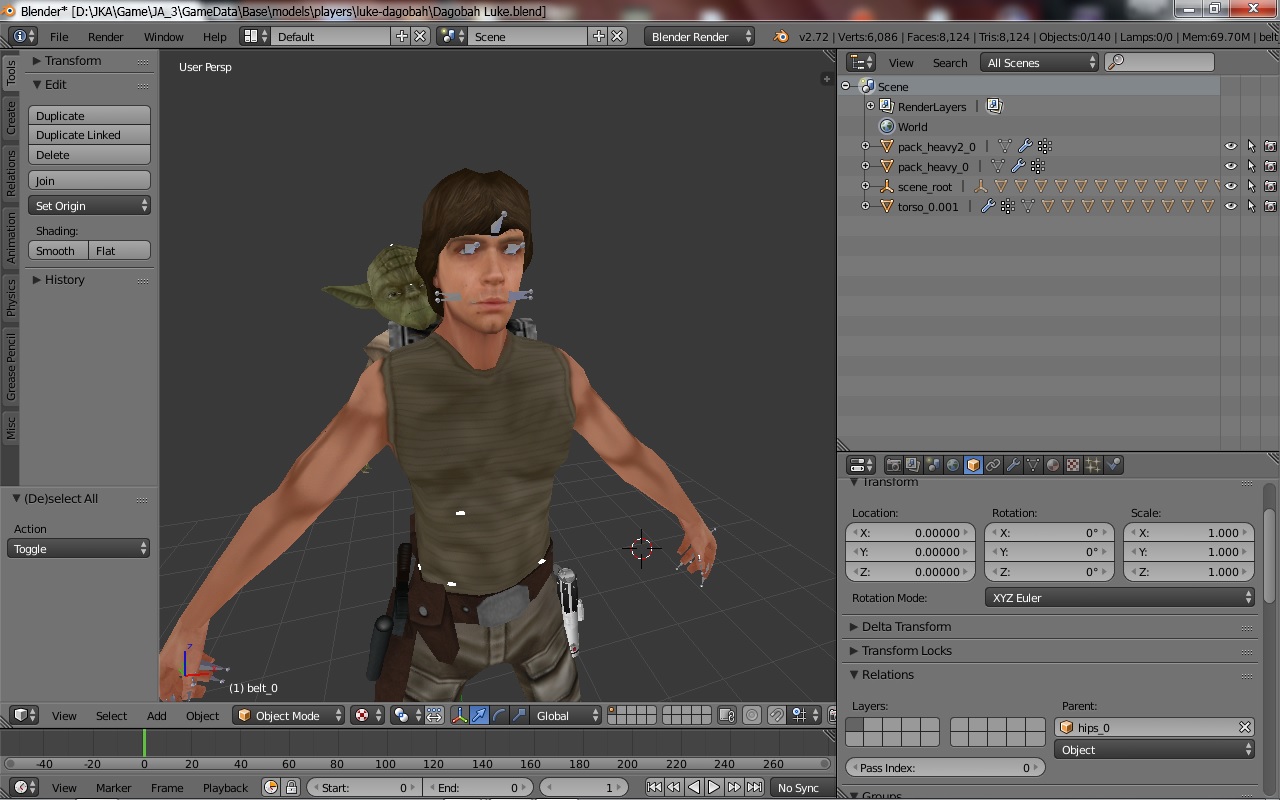Toggle visibility eye of scene_root

pyautogui.click(x=1231, y=186)
